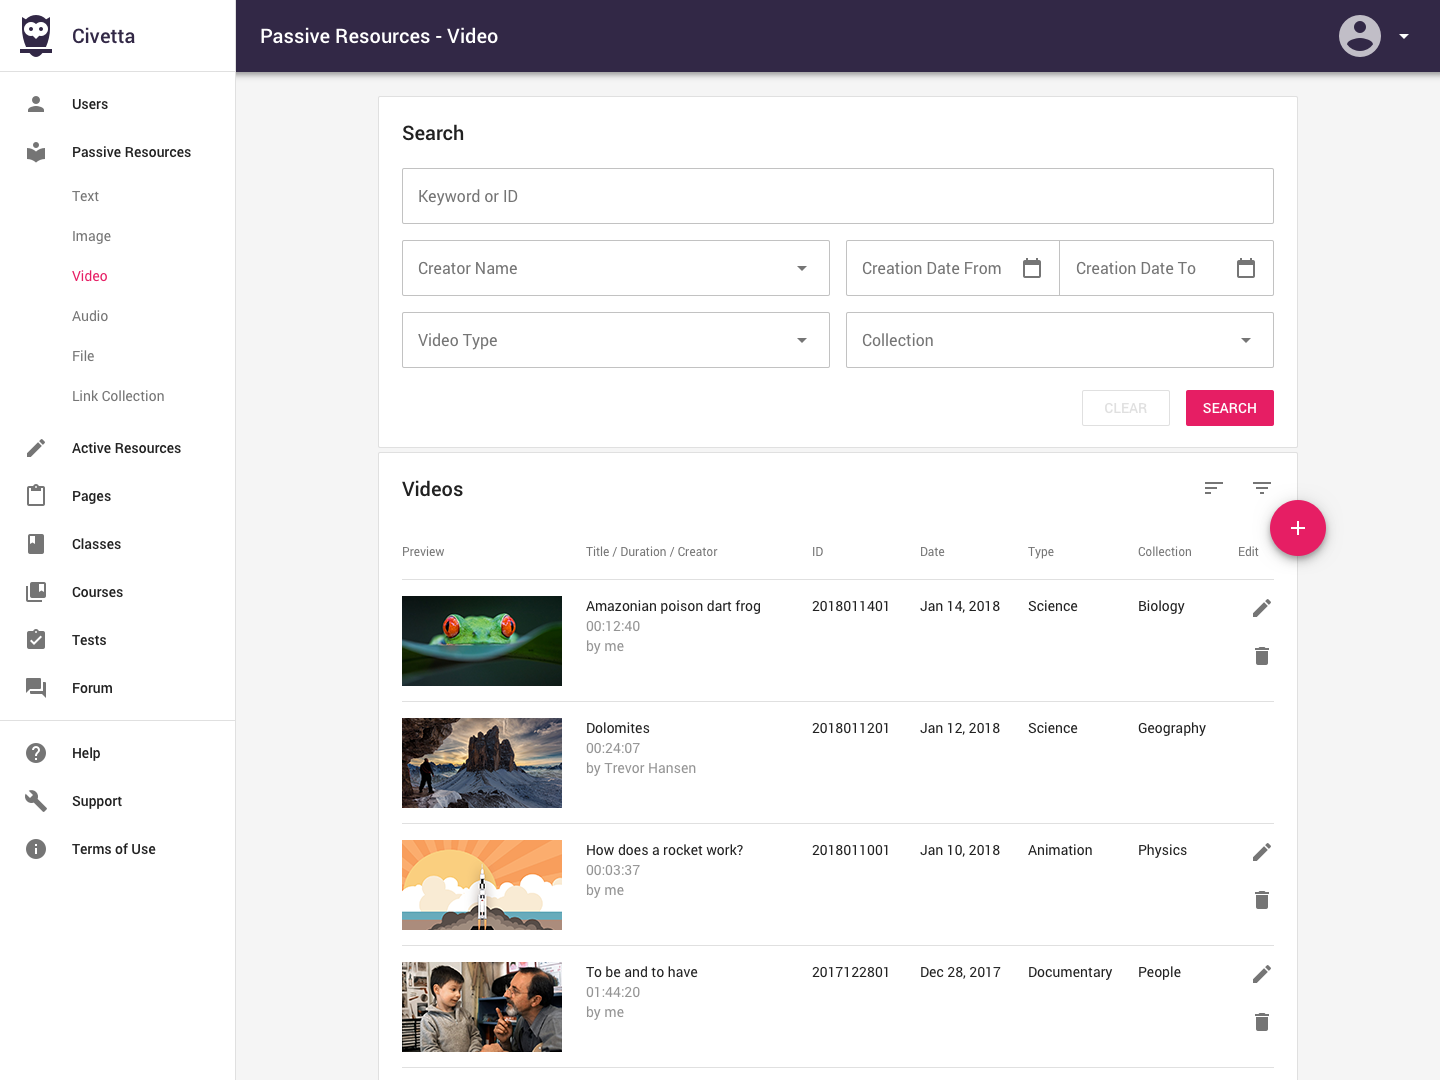The height and width of the screenshot is (1080, 1440).
Task: Click the Keyword or ID search field
Action: pyautogui.click(x=837, y=196)
